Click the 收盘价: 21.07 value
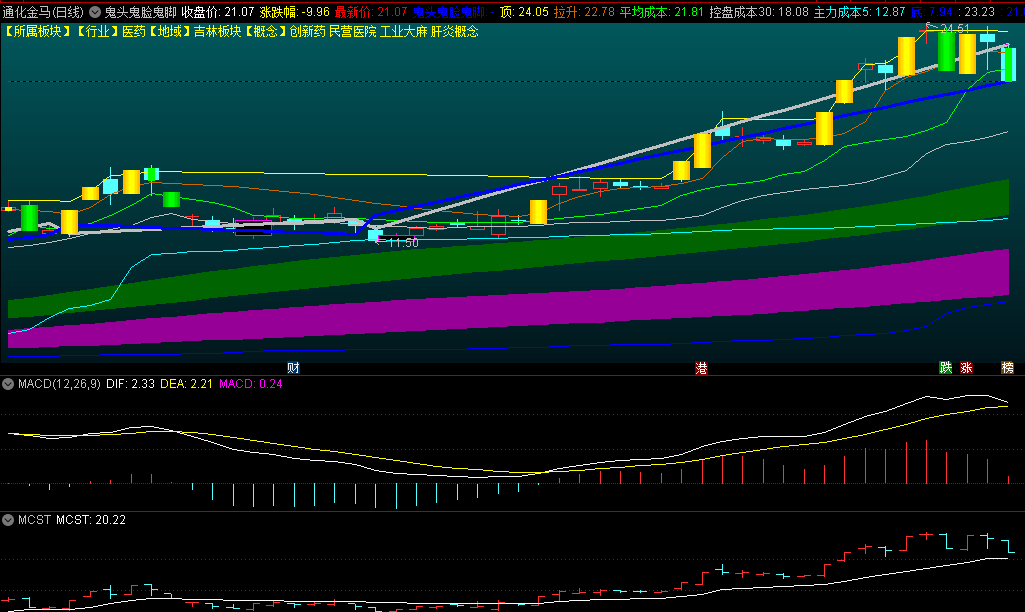The height and width of the screenshot is (612, 1025). click(218, 12)
